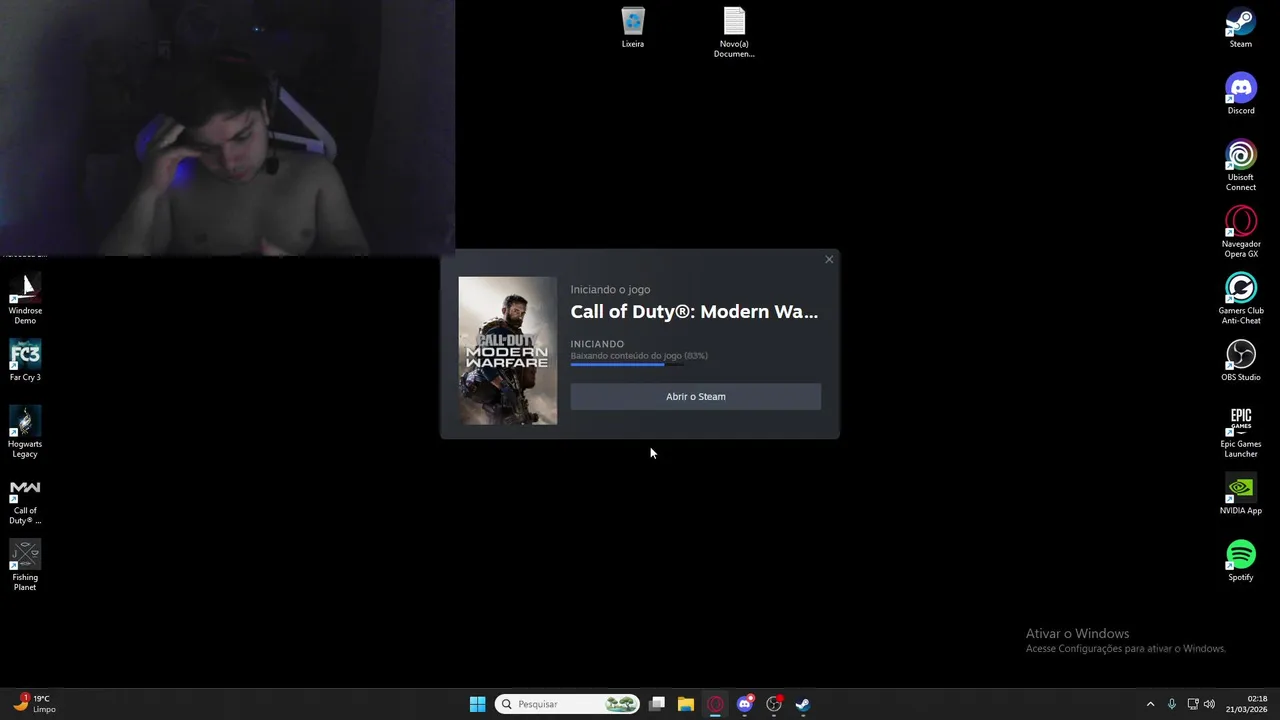Click the microphone tray icon
The height and width of the screenshot is (720, 1280).
(x=1172, y=704)
